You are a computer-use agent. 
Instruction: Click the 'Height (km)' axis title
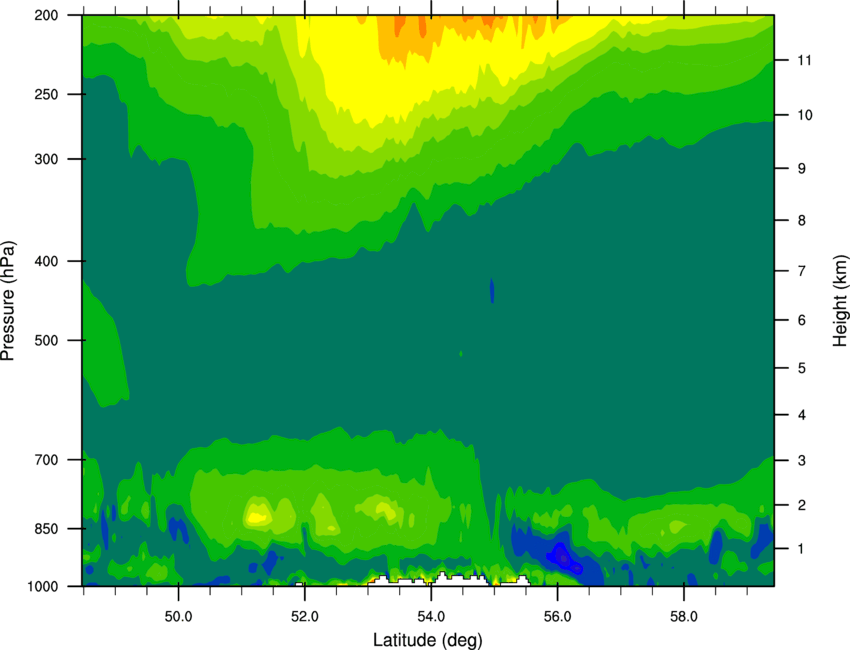840,301
